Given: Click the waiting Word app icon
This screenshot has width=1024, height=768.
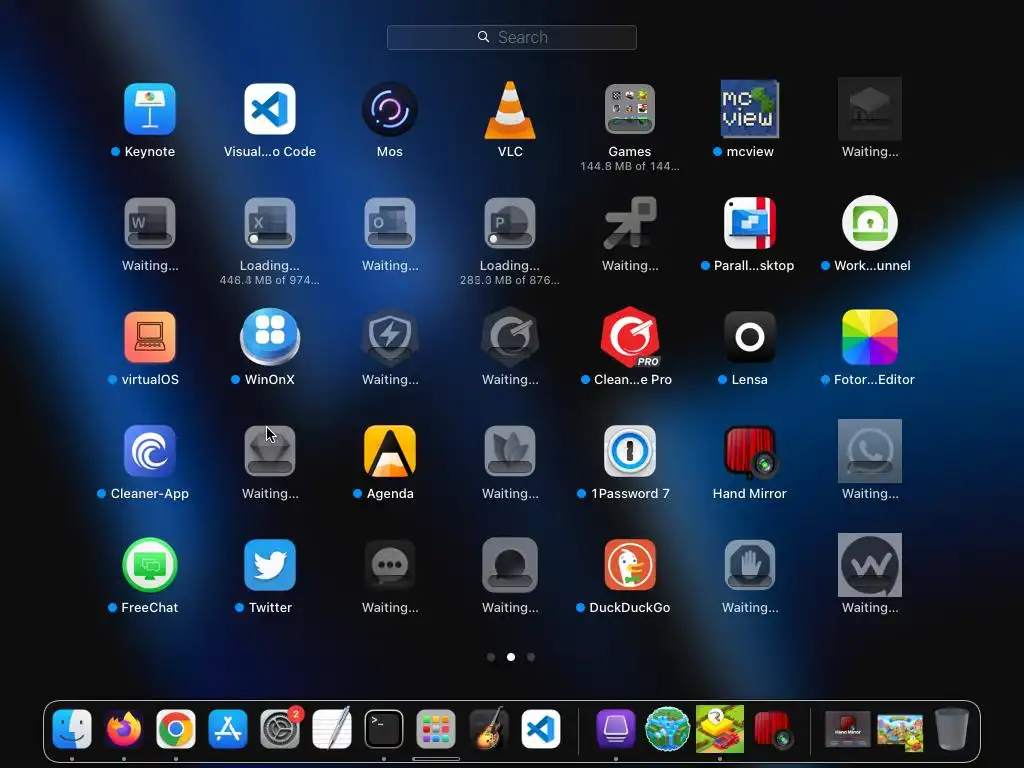Looking at the screenshot, I should click(150, 223).
